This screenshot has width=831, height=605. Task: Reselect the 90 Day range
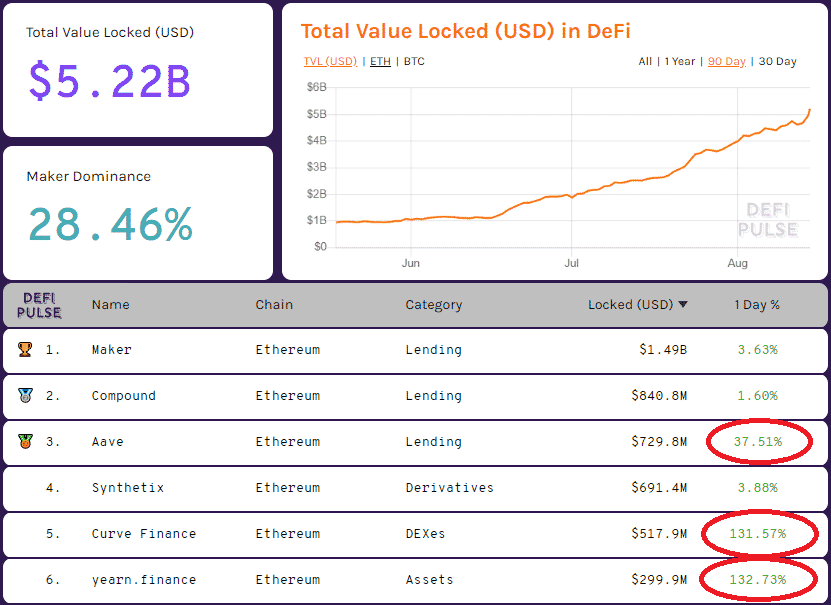pyautogui.click(x=724, y=61)
